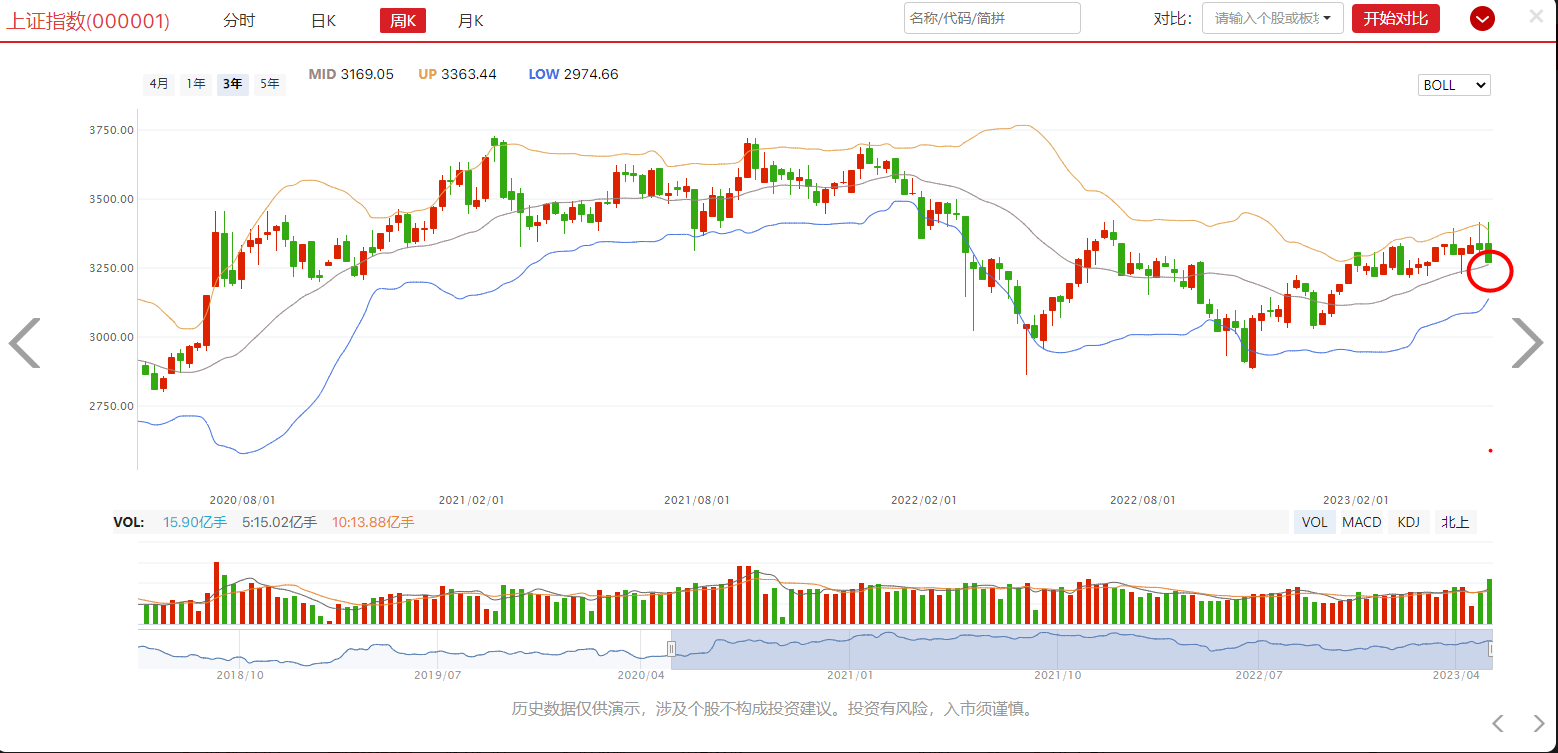Show the KDJ sub-chart indicator
Viewport: 1558px width, 753px height.
click(1408, 522)
